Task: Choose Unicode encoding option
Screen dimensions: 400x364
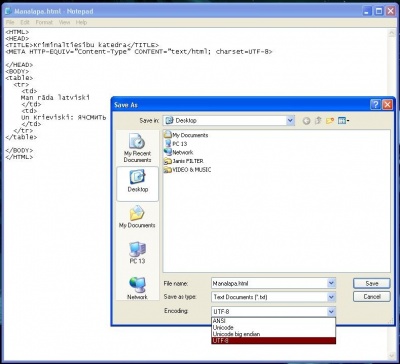Action: [273, 327]
